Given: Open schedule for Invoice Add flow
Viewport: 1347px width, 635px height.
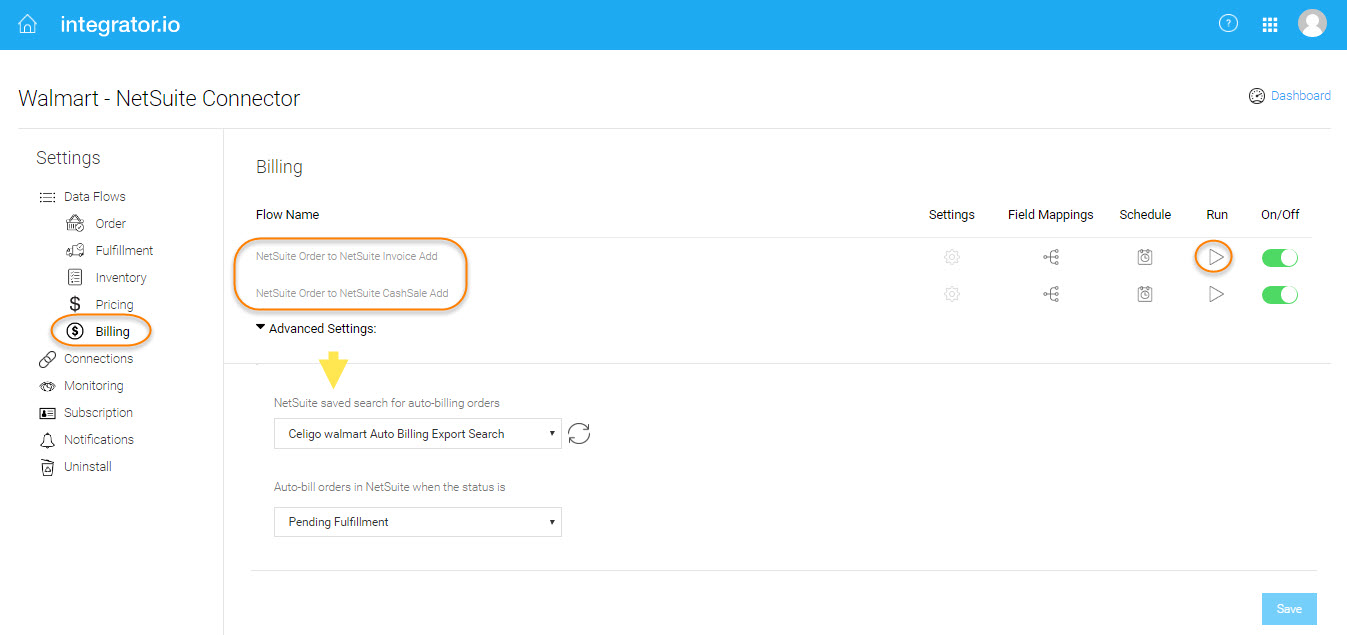Looking at the screenshot, I should tap(1145, 257).
